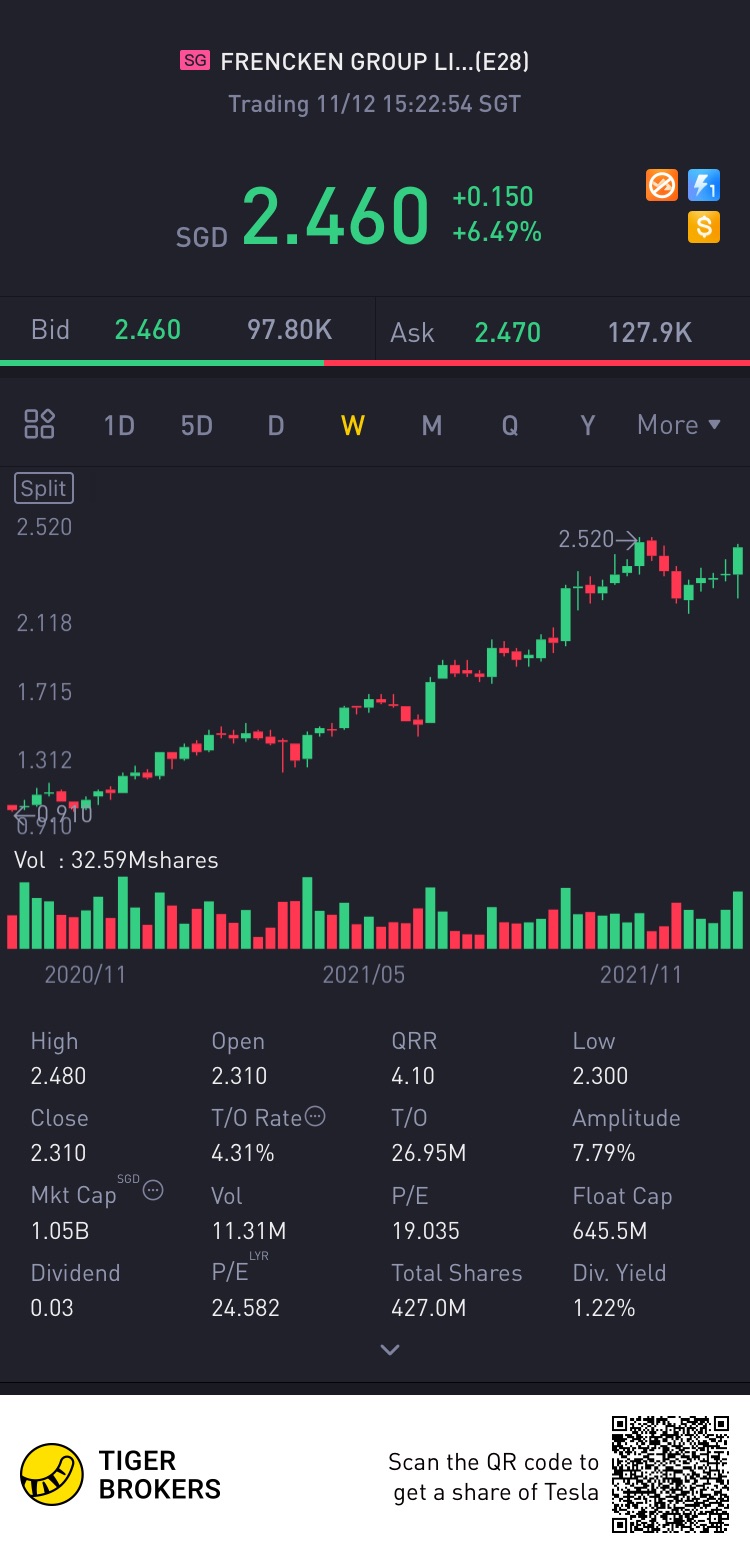
Task: Switch to the 5D chart tab
Action: [x=197, y=425]
